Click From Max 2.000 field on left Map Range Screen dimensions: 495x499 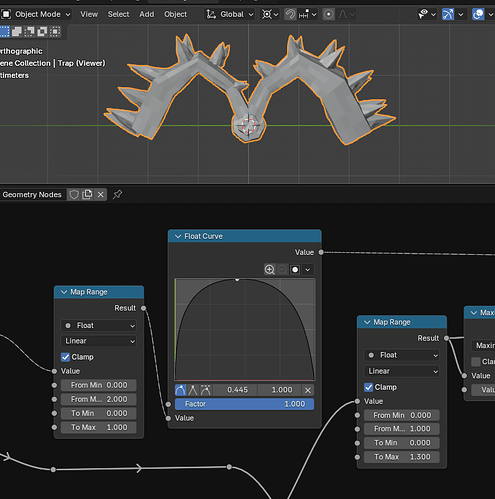(99, 399)
